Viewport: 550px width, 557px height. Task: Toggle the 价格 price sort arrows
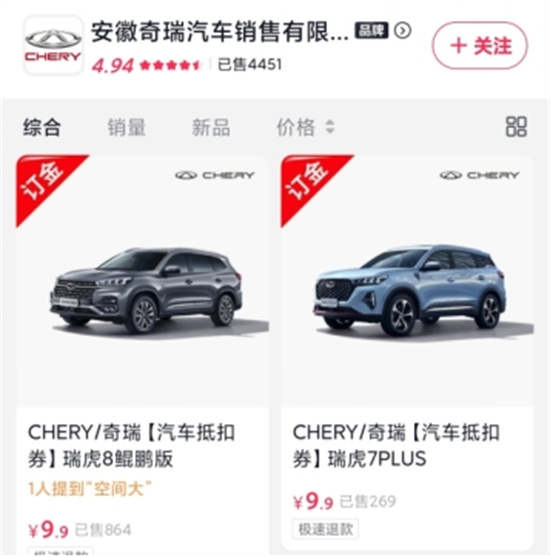coord(330,127)
